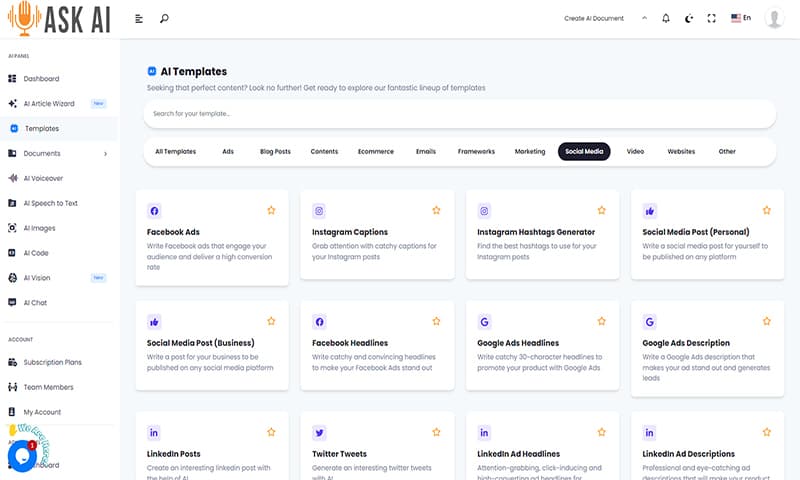The width and height of the screenshot is (800, 480).
Task: Enter fullscreen mode icon
Action: [711, 18]
